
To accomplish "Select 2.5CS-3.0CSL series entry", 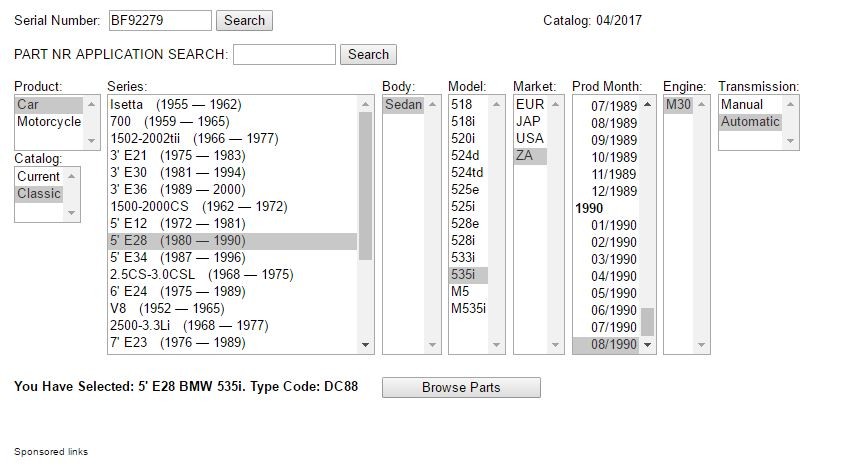I will pyautogui.click(x=233, y=274).
